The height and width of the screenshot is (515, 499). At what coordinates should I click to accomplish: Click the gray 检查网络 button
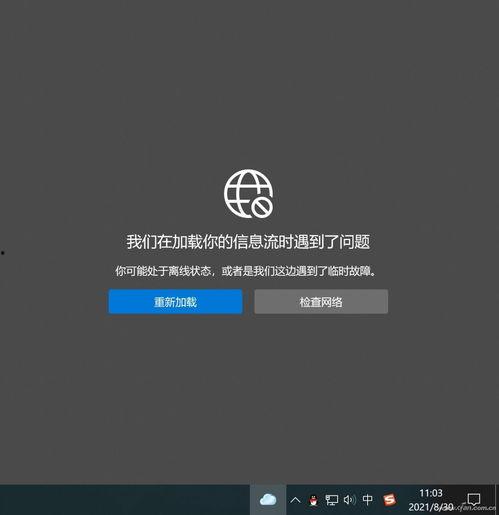click(x=321, y=302)
